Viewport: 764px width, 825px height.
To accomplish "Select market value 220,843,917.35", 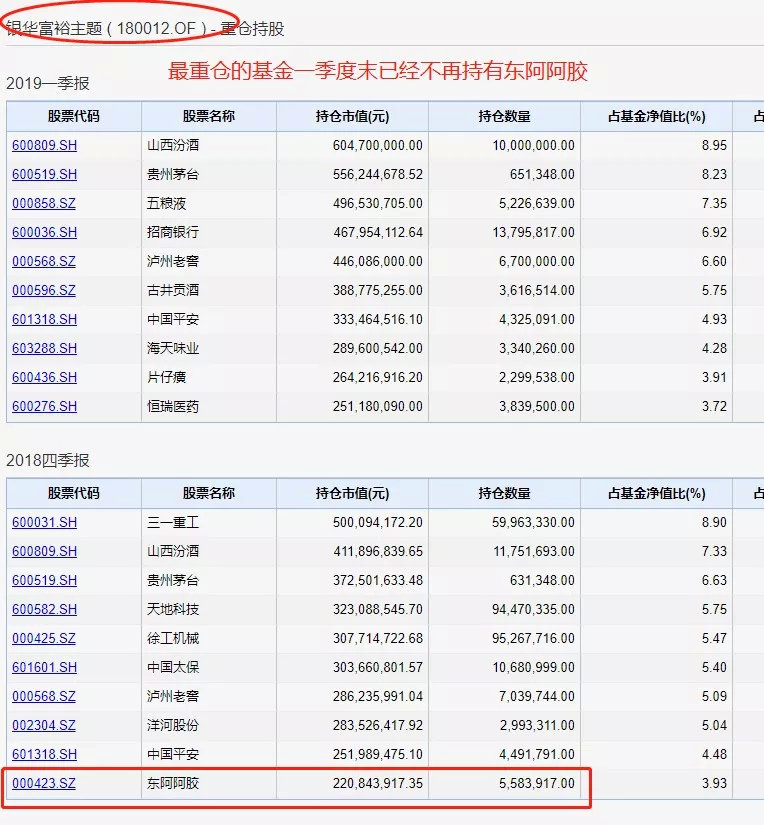I will tap(377, 782).
